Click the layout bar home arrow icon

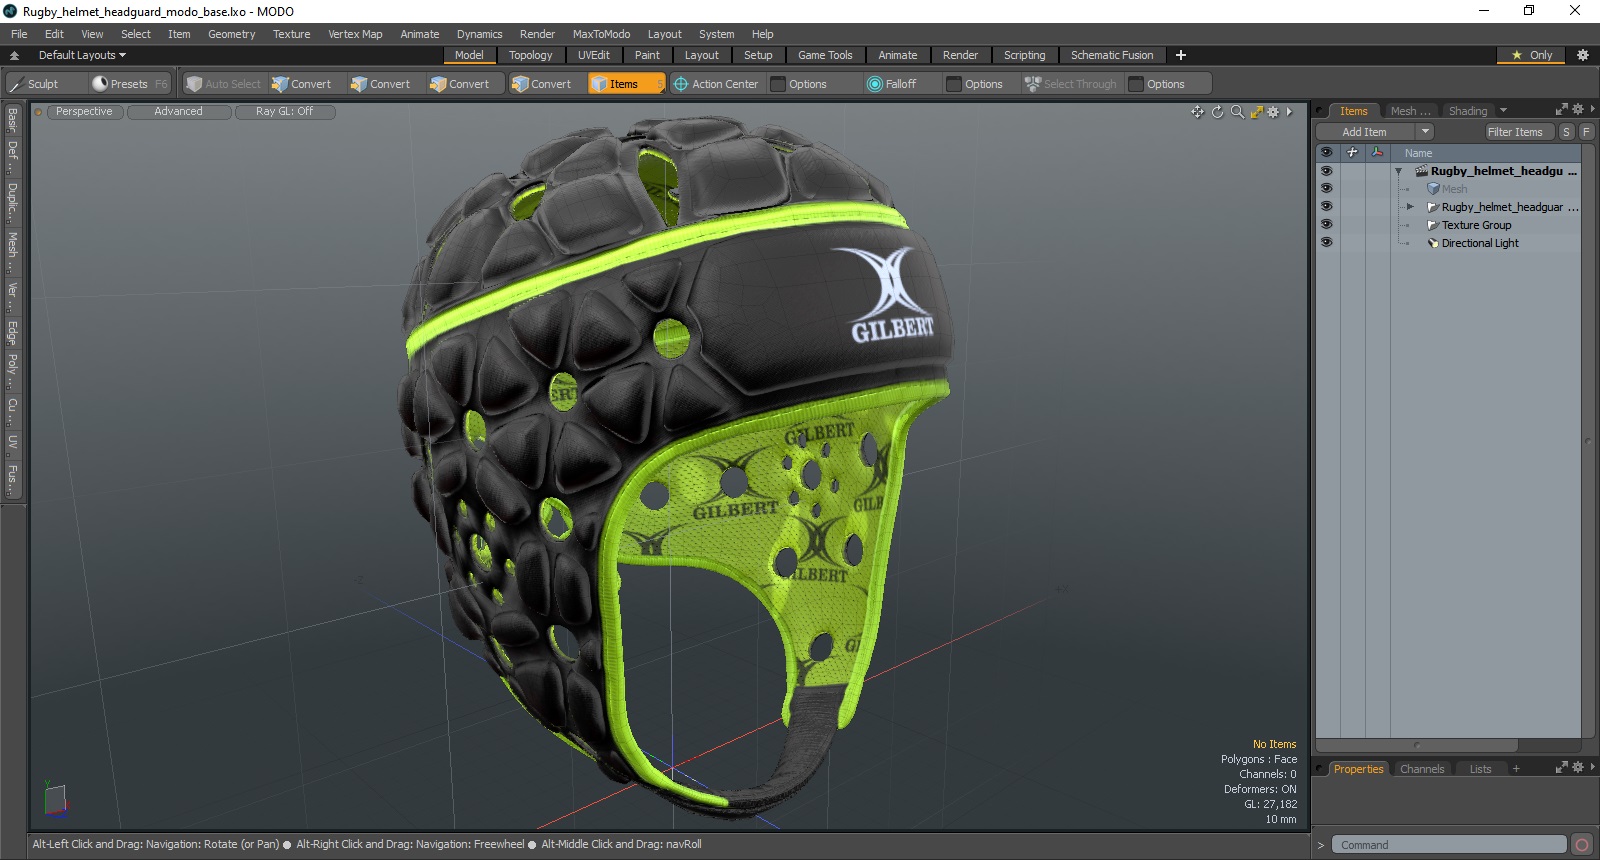[14, 55]
